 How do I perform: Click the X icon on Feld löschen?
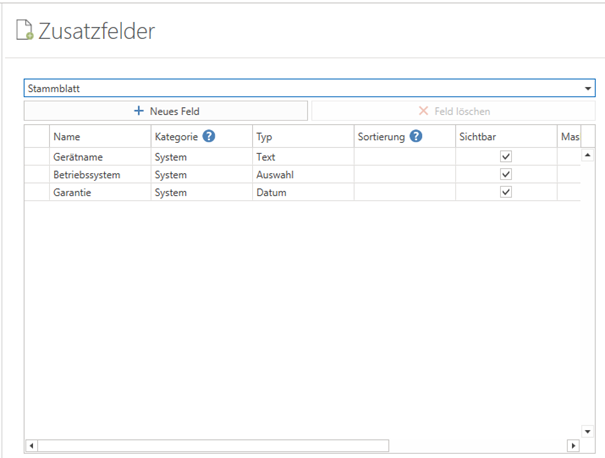(423, 111)
